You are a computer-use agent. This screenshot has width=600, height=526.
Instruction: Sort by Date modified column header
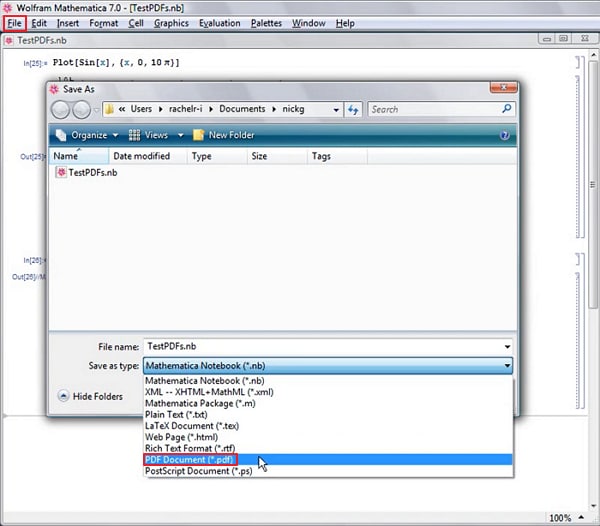[148, 156]
